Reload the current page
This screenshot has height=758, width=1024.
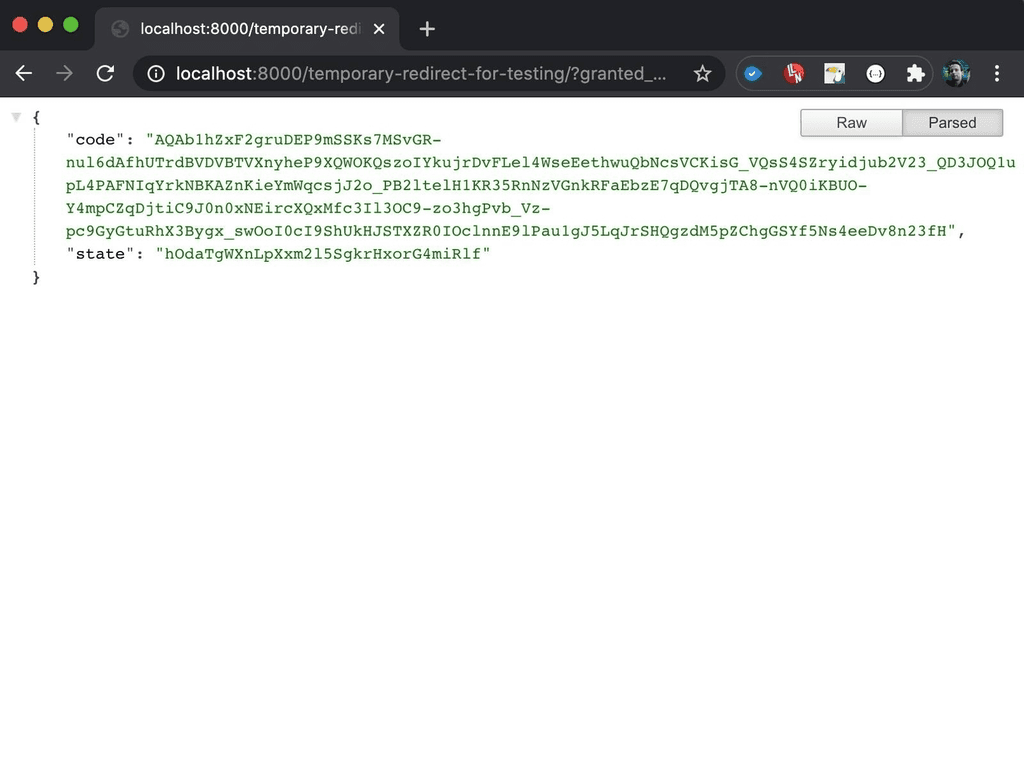pos(105,73)
